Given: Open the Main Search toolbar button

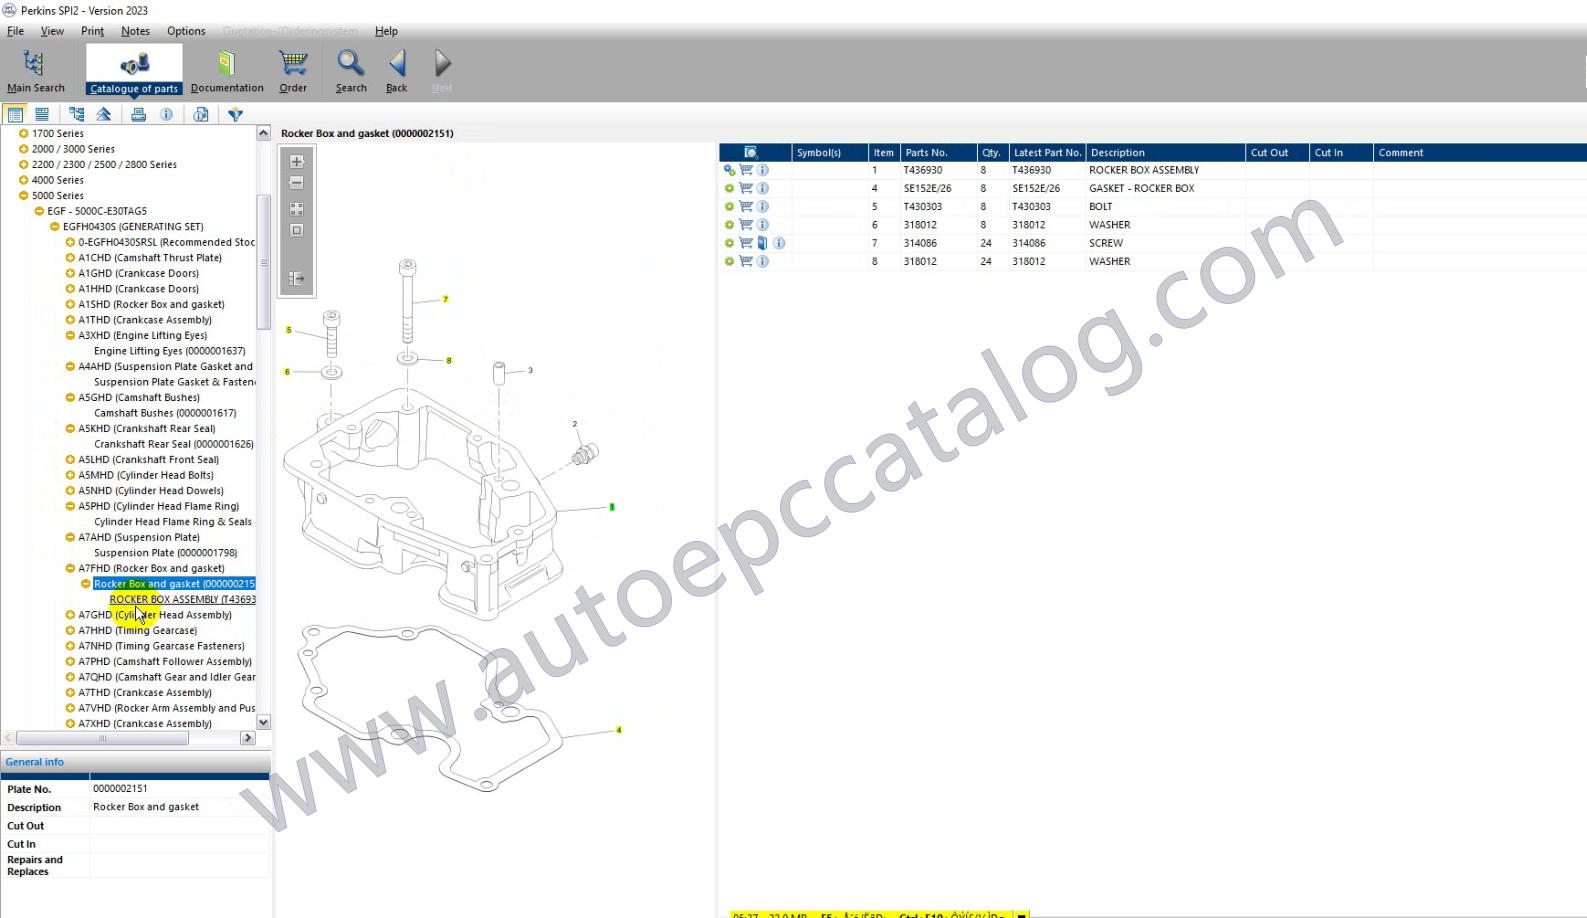Looking at the screenshot, I should (x=35, y=71).
